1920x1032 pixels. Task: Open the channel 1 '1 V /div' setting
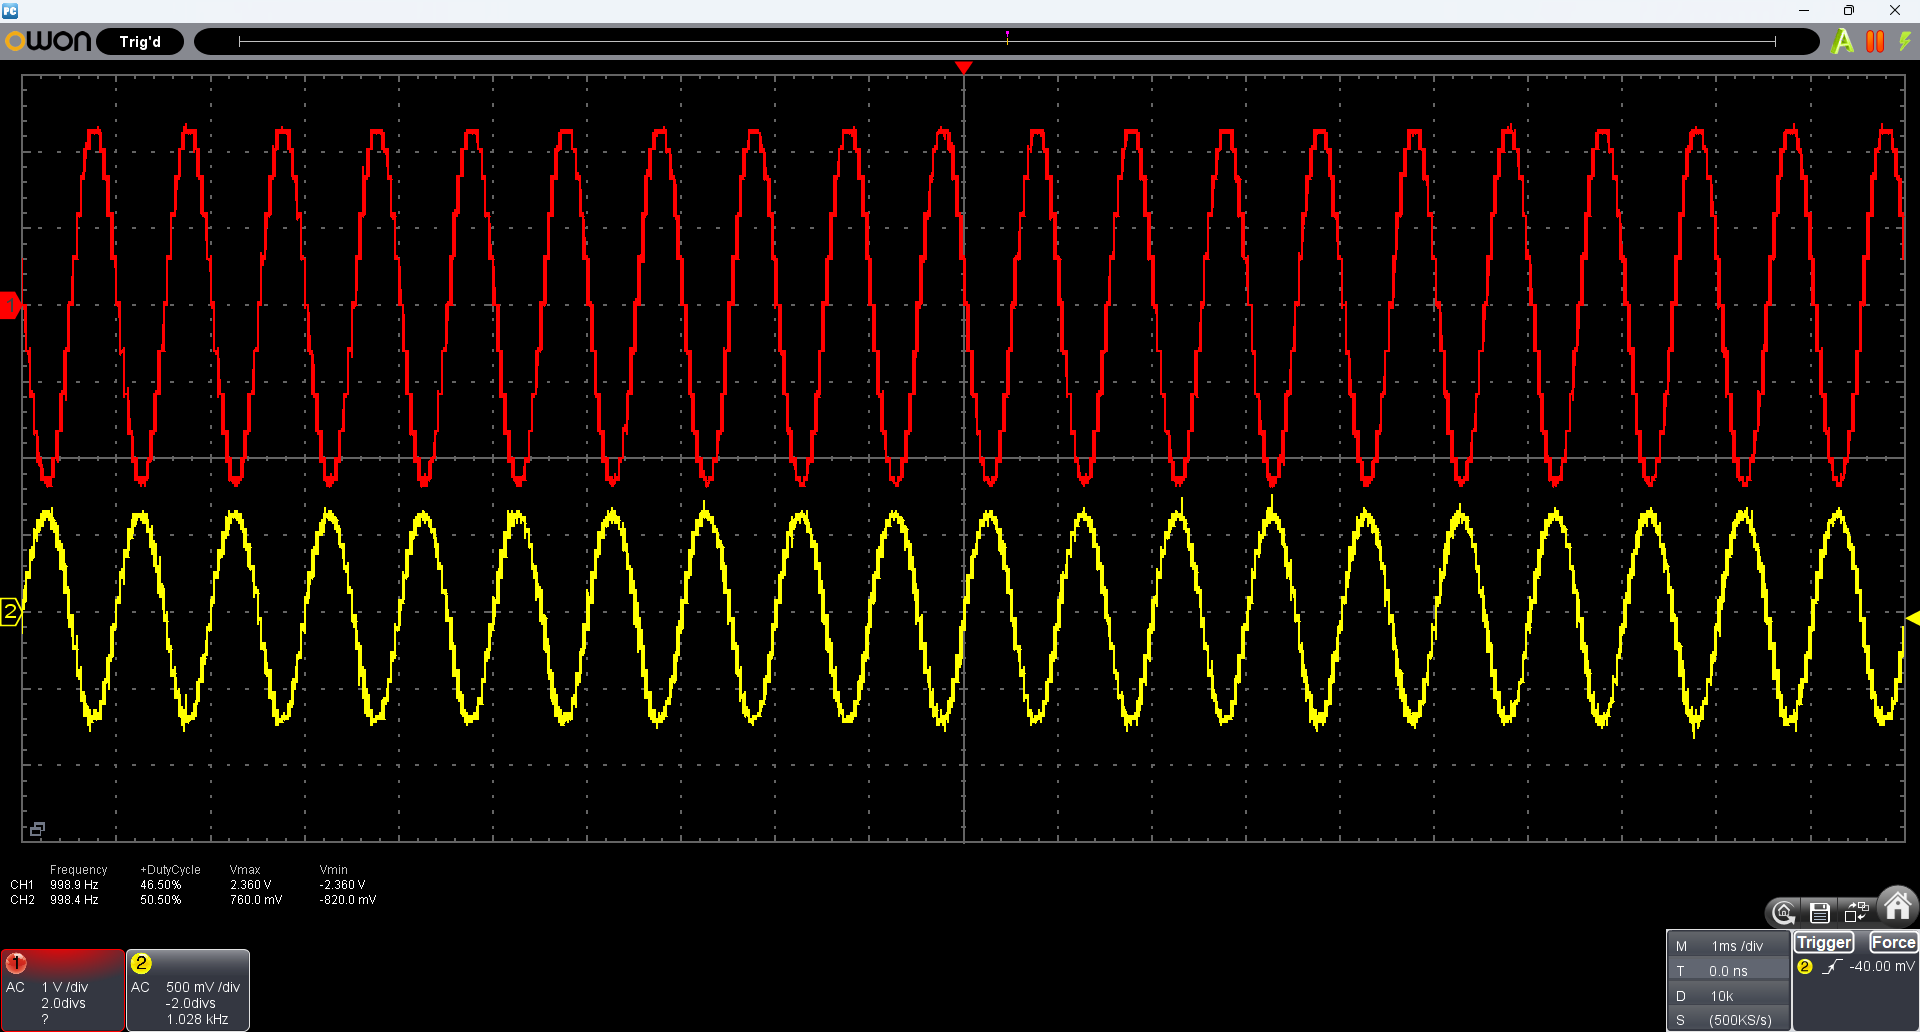65,987
